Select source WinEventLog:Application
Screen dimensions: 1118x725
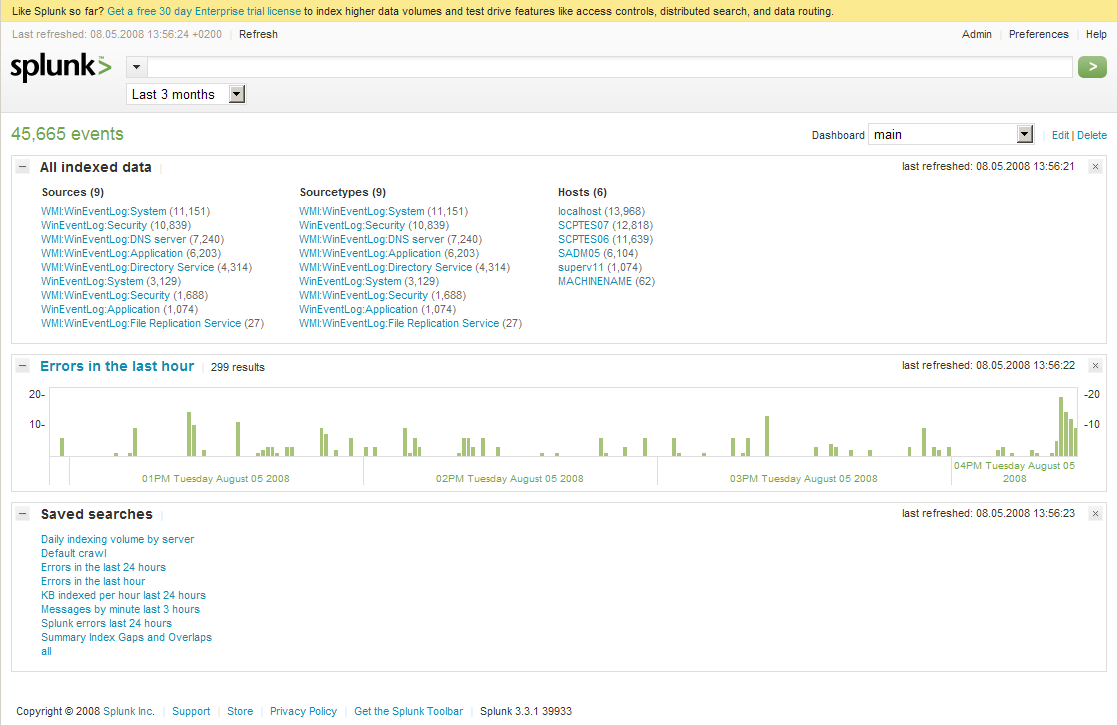(x=100, y=309)
